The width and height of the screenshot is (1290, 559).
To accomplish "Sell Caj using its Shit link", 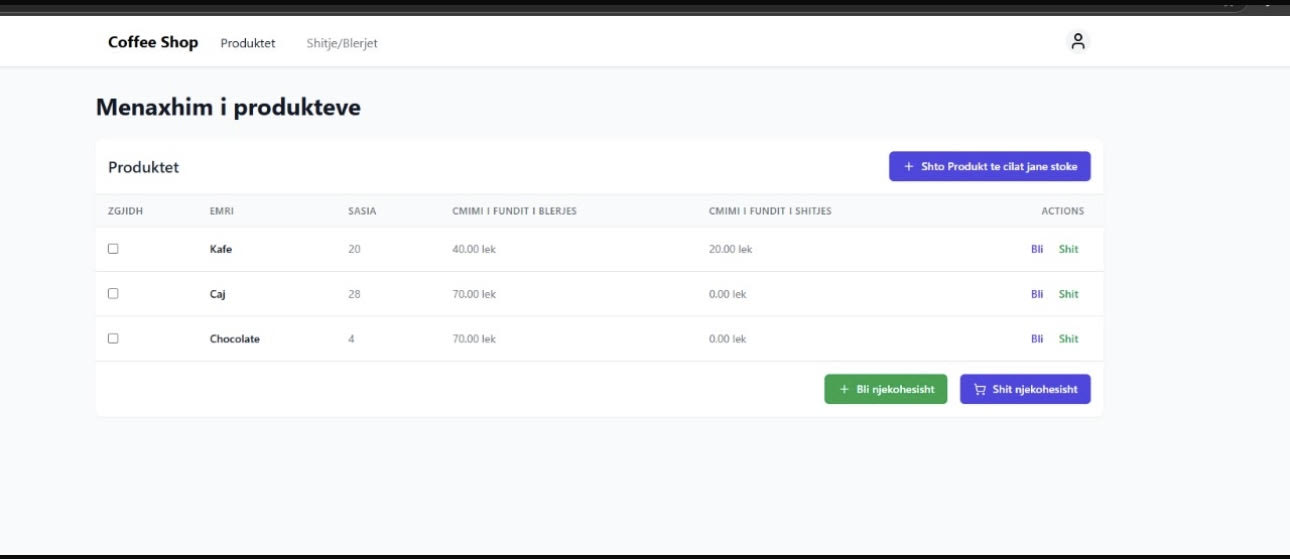I will pyautogui.click(x=1068, y=294).
